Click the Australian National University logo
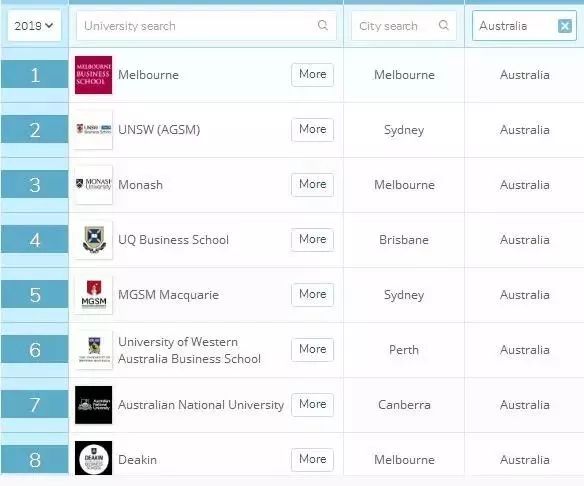584x486 pixels. 93,405
